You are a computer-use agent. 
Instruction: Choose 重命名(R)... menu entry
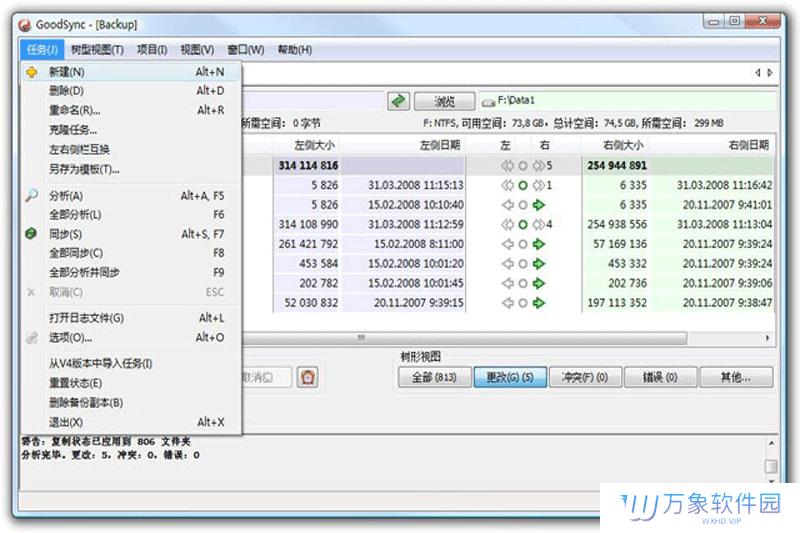click(x=132, y=110)
